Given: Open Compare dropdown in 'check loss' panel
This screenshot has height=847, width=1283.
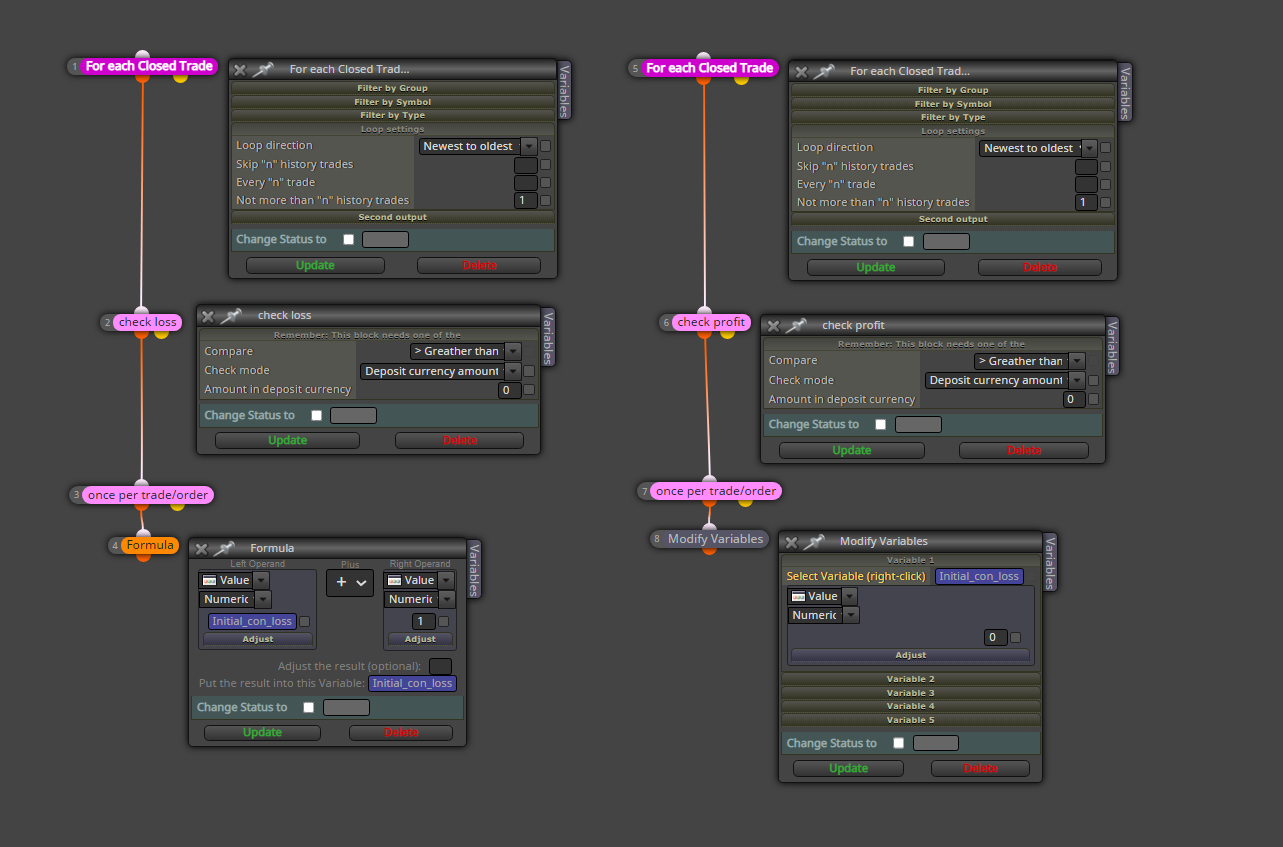Looking at the screenshot, I should coord(465,351).
